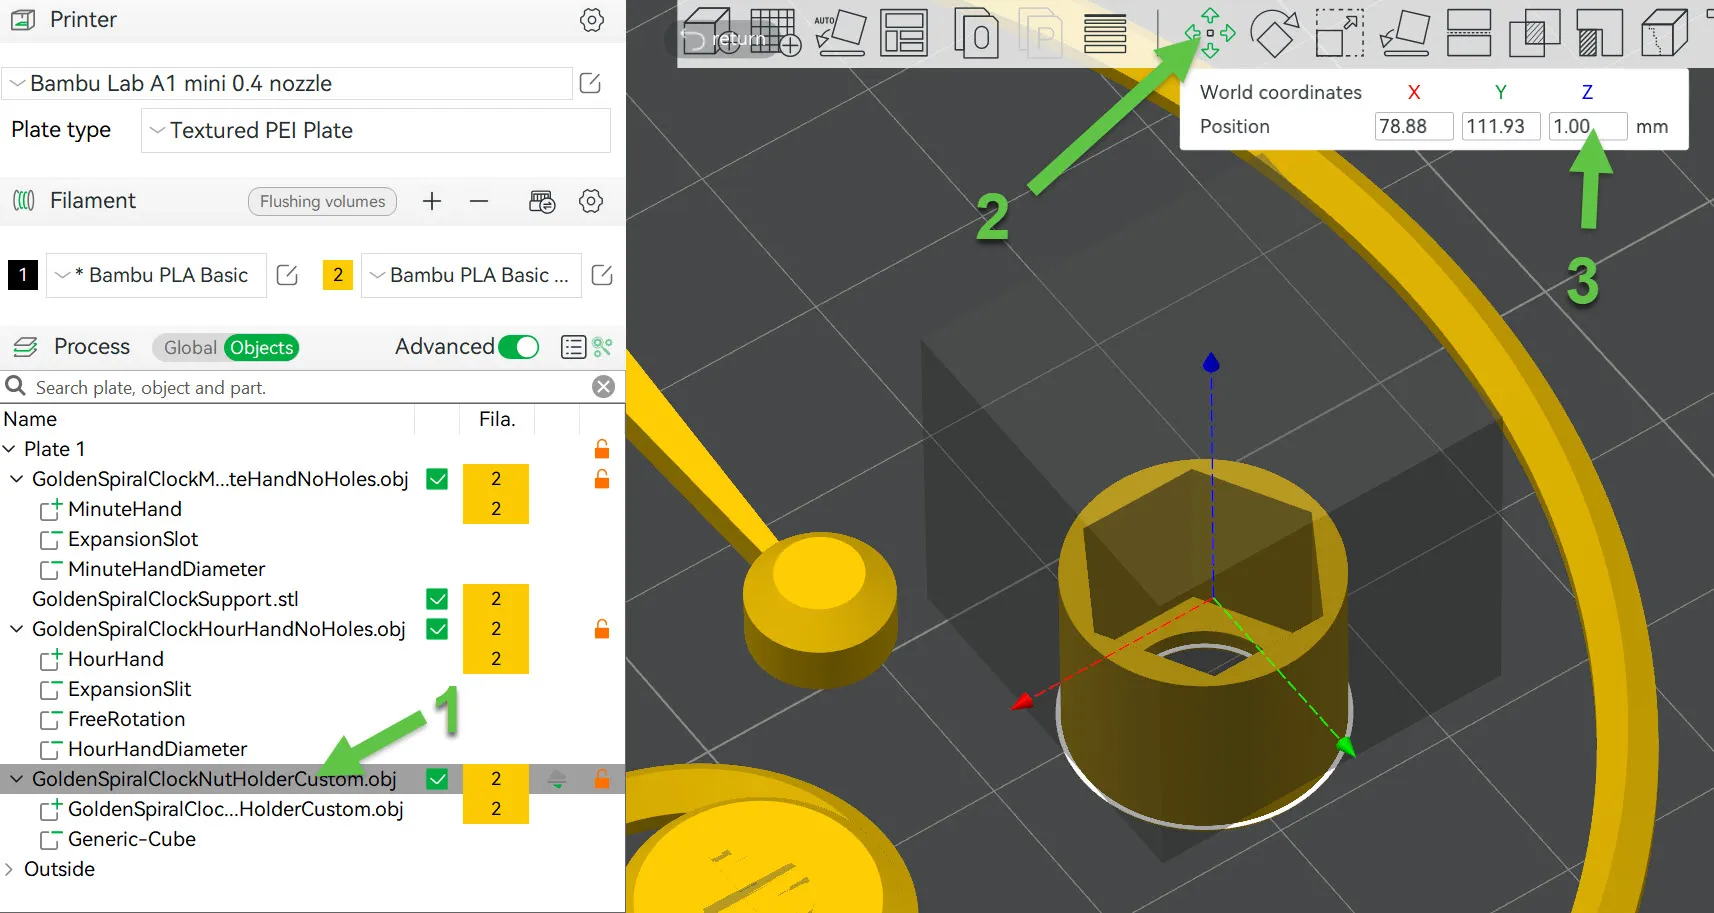Open the Mesh boolean tool
The image size is (1714, 913).
tap(1534, 32)
